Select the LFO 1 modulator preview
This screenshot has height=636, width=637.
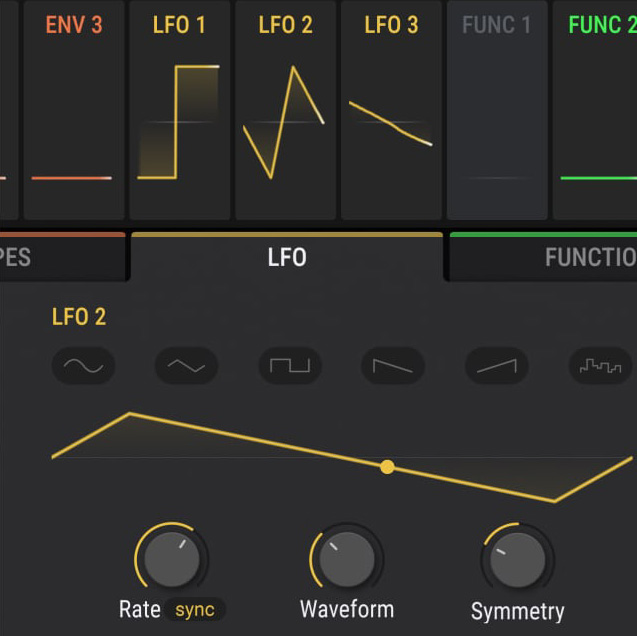pos(179,110)
